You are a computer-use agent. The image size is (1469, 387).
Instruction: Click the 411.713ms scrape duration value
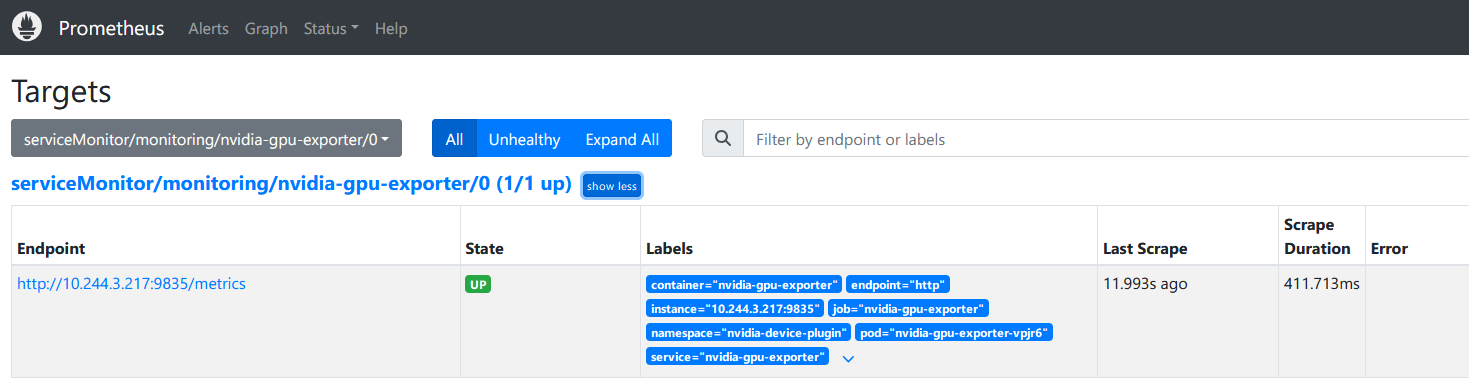click(x=1322, y=284)
